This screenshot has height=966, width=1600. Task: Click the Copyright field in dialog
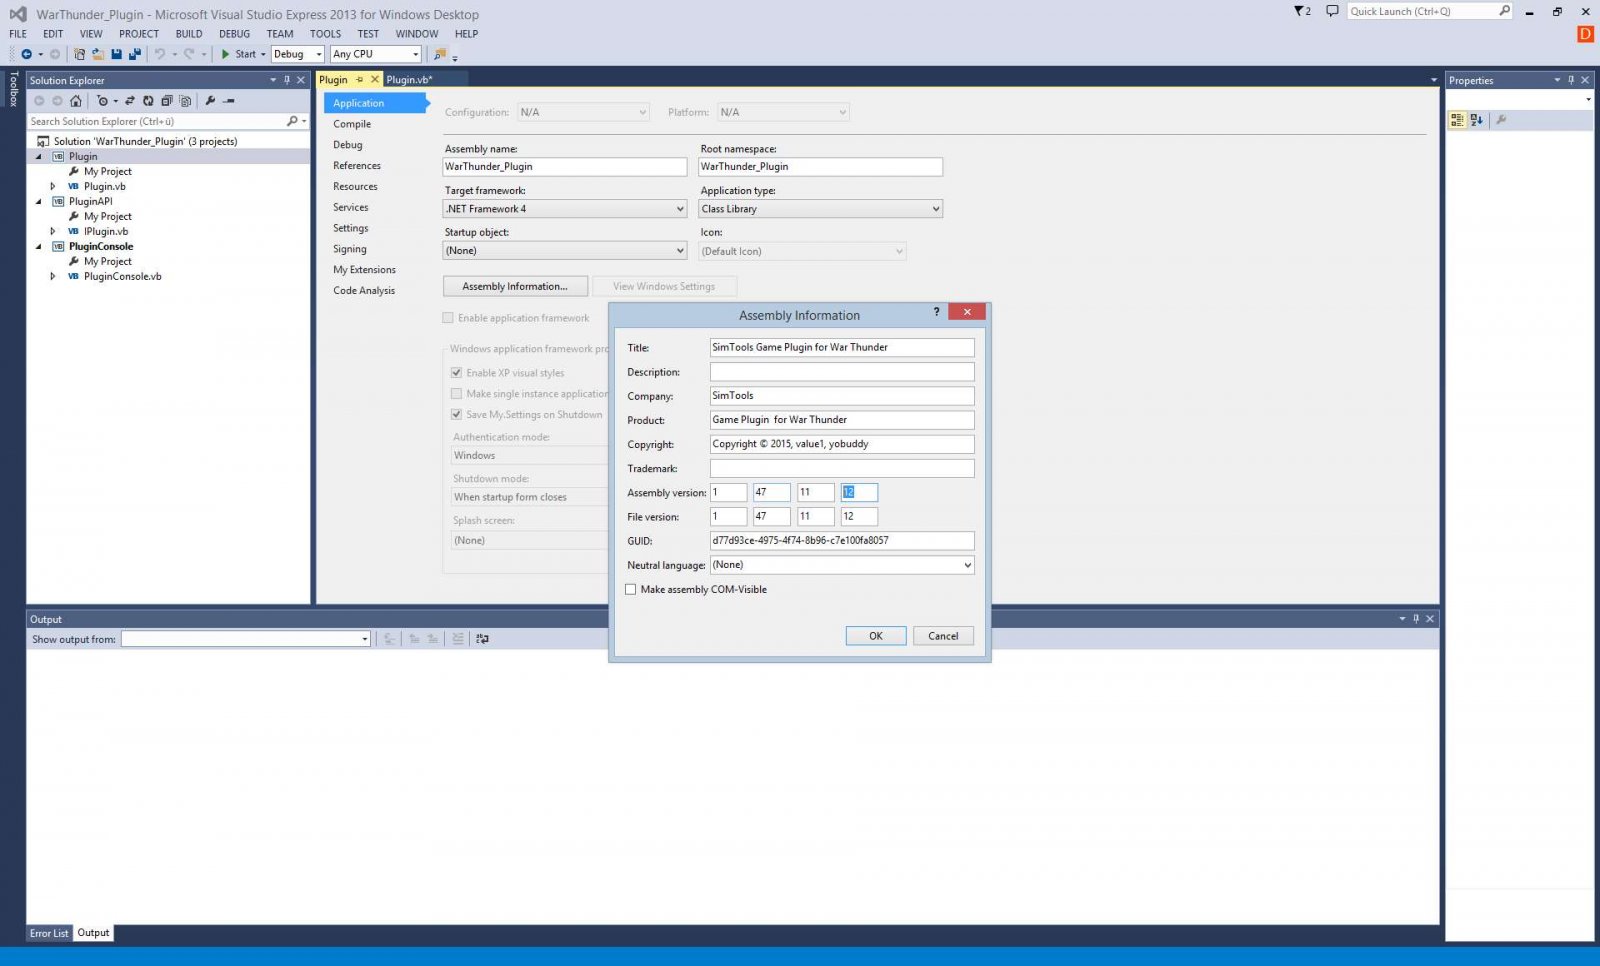[842, 444]
